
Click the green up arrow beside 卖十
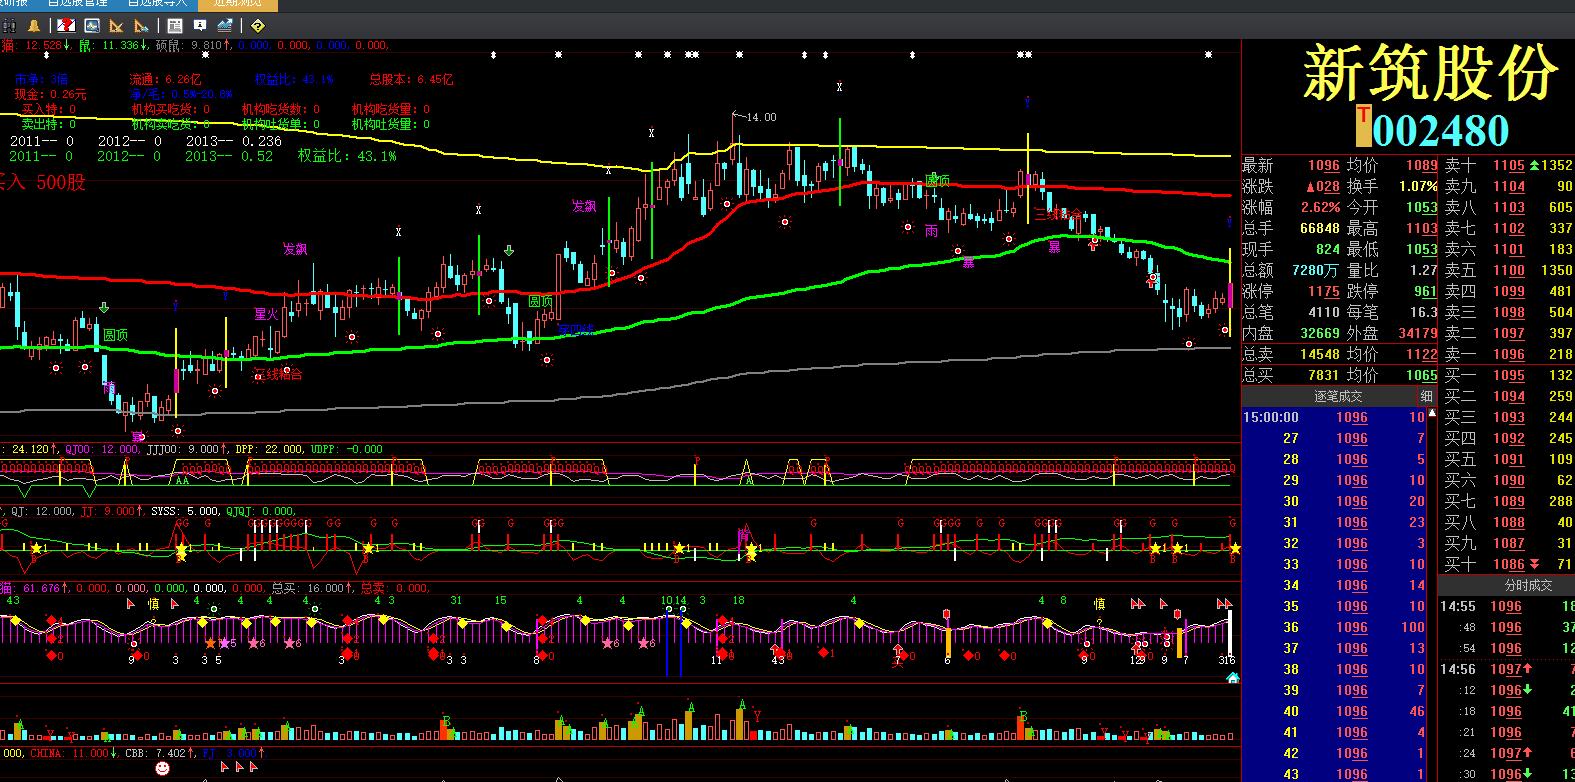(1535, 165)
